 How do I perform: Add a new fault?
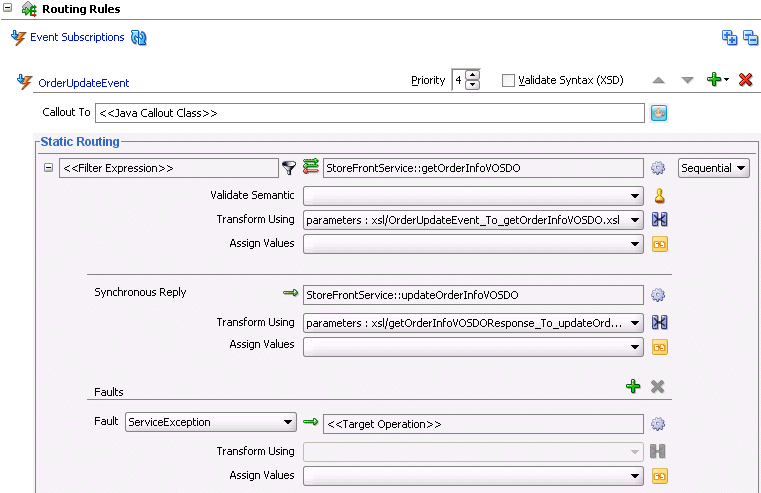coord(633,386)
